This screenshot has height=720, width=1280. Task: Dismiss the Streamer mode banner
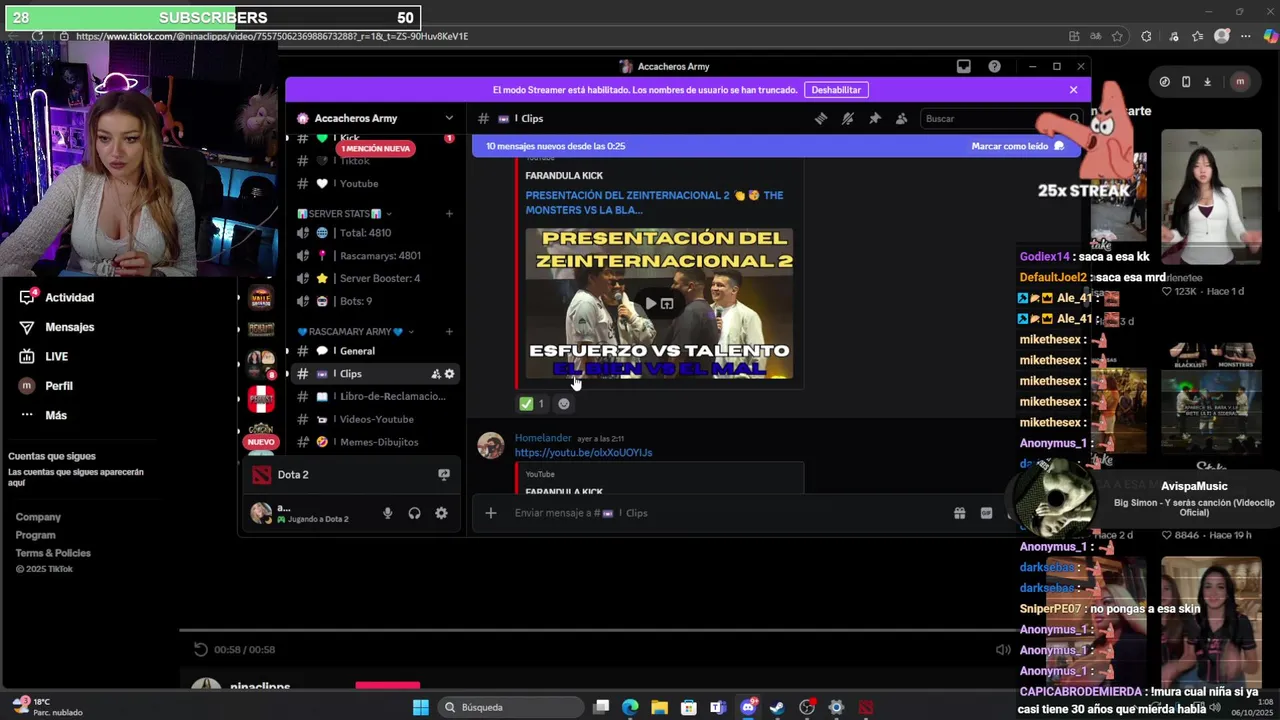[x=1073, y=90]
